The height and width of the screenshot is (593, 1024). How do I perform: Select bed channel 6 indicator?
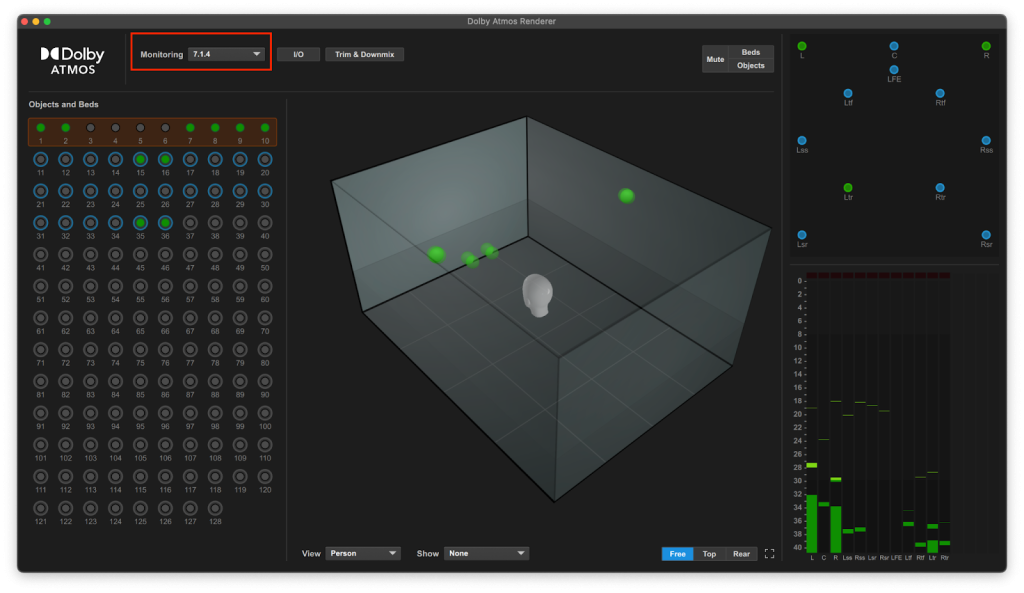point(165,128)
